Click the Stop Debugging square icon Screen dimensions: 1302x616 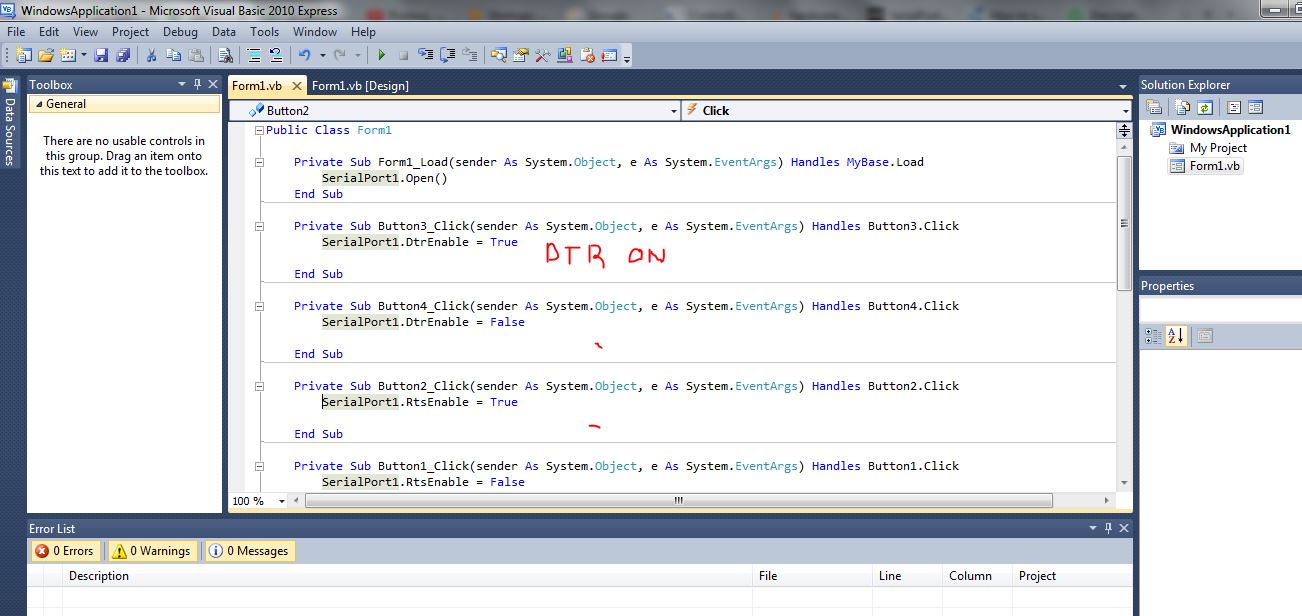(403, 56)
